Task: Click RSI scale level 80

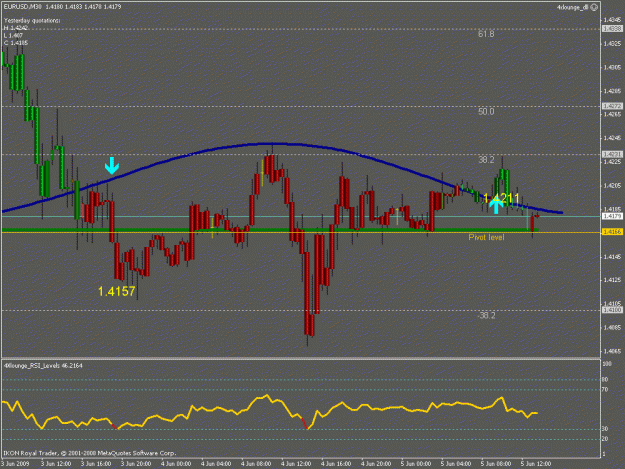Action: point(605,380)
